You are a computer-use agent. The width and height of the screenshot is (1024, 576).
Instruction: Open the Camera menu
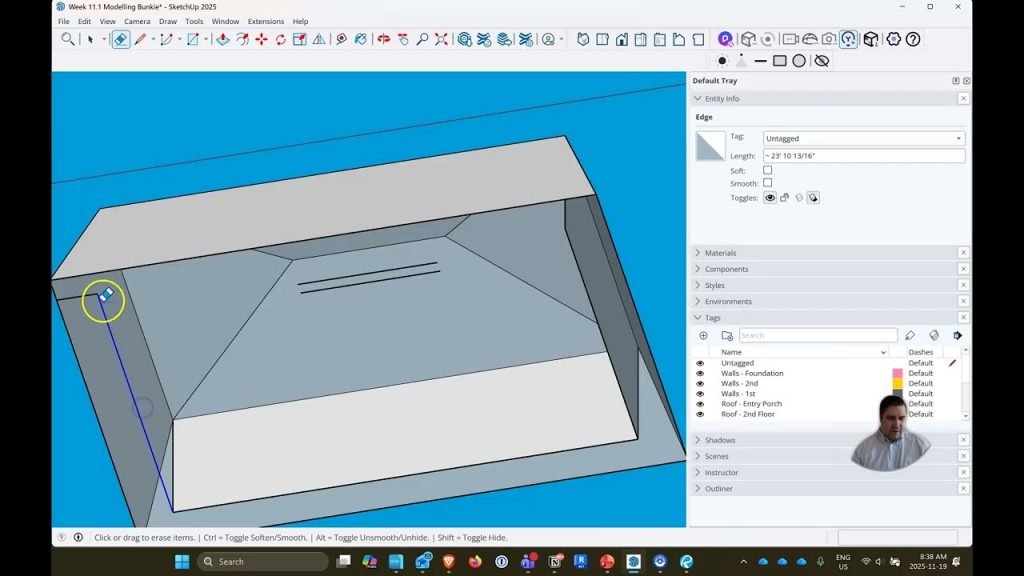coord(137,21)
